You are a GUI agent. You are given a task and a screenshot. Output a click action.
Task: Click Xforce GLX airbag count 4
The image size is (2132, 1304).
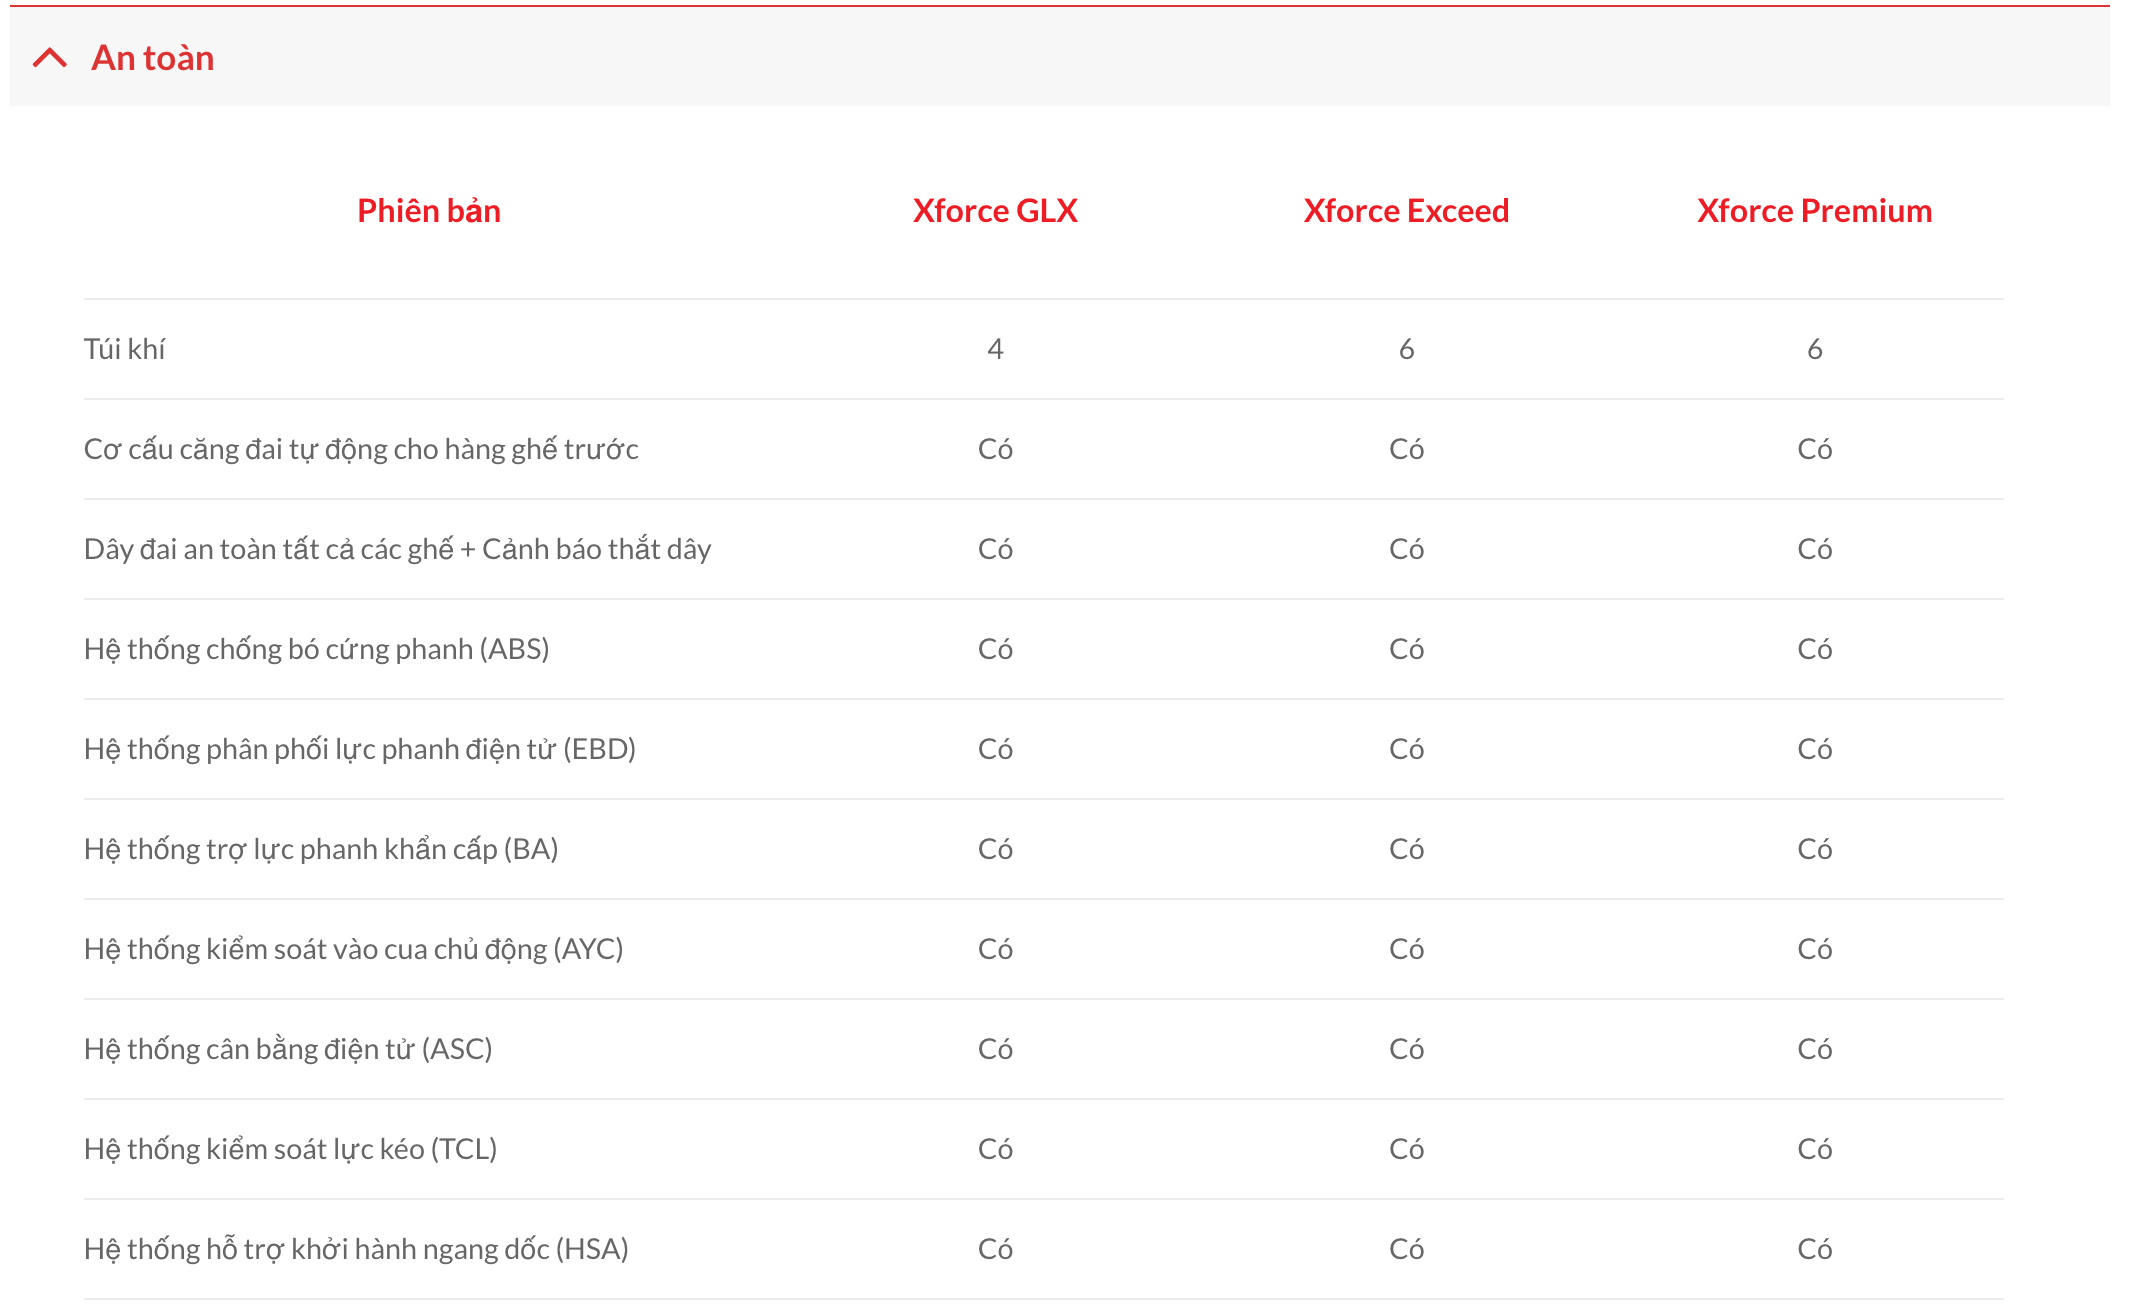coord(995,349)
